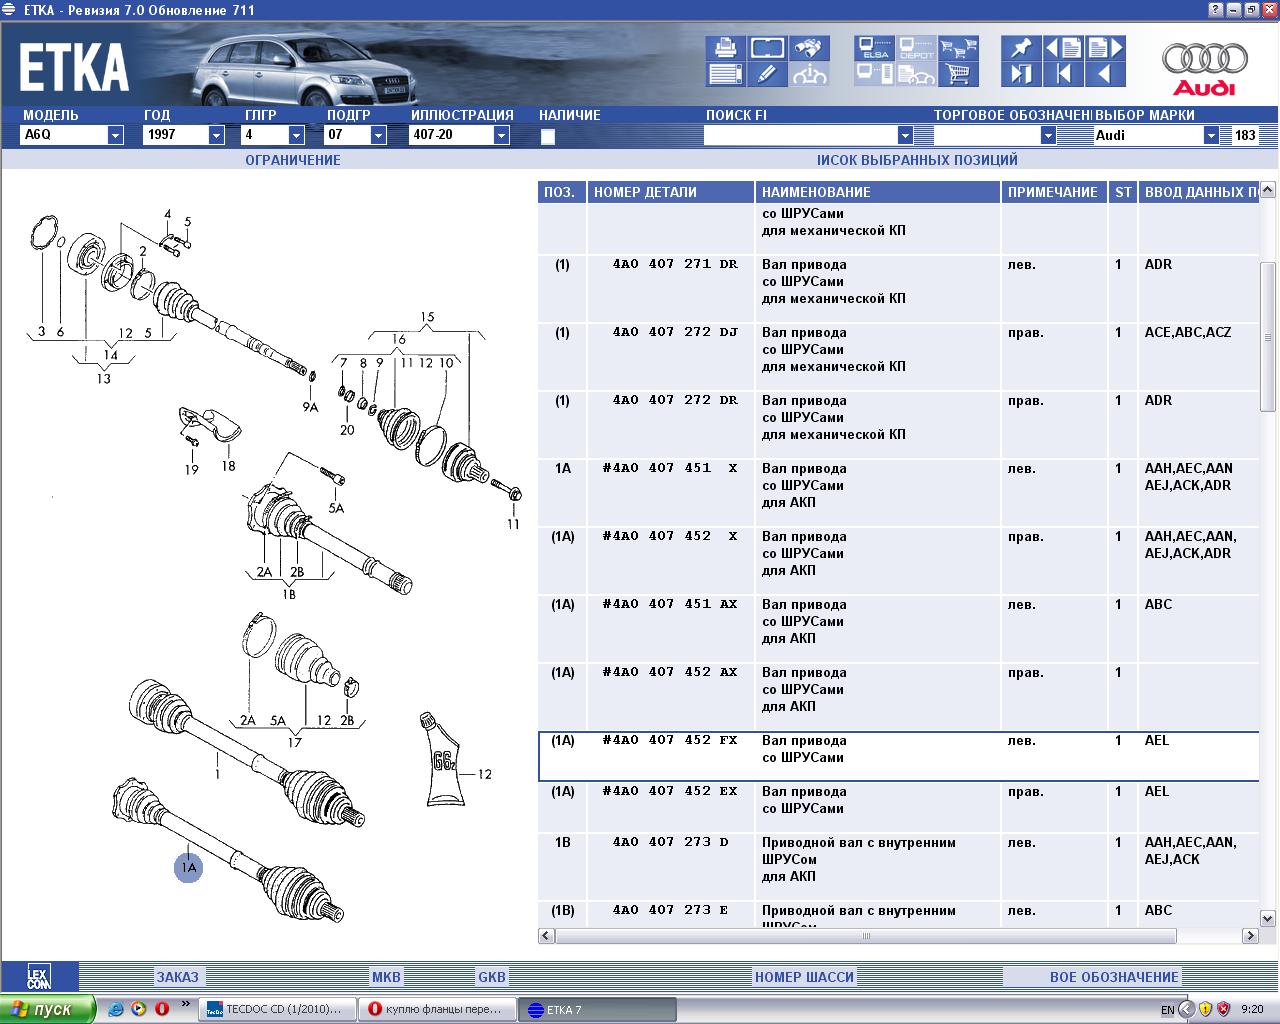This screenshot has height=1024, width=1280.
Task: Click the DEPOT icon
Action: pyautogui.click(x=916, y=47)
